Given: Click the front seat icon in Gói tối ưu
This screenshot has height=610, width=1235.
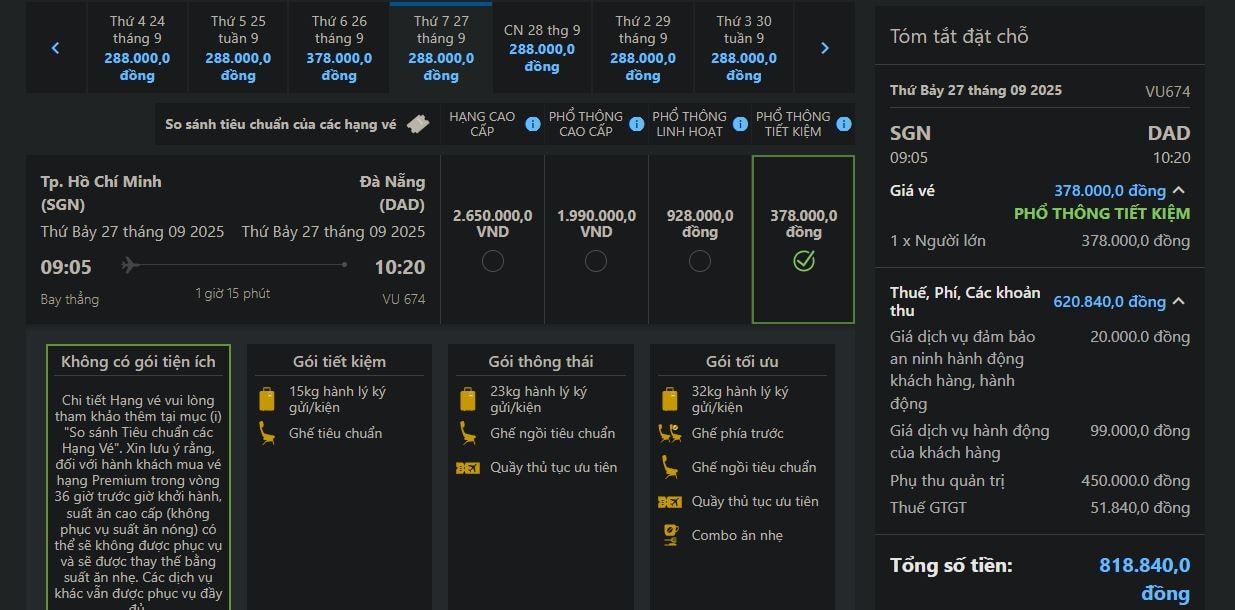Looking at the screenshot, I should (x=669, y=433).
